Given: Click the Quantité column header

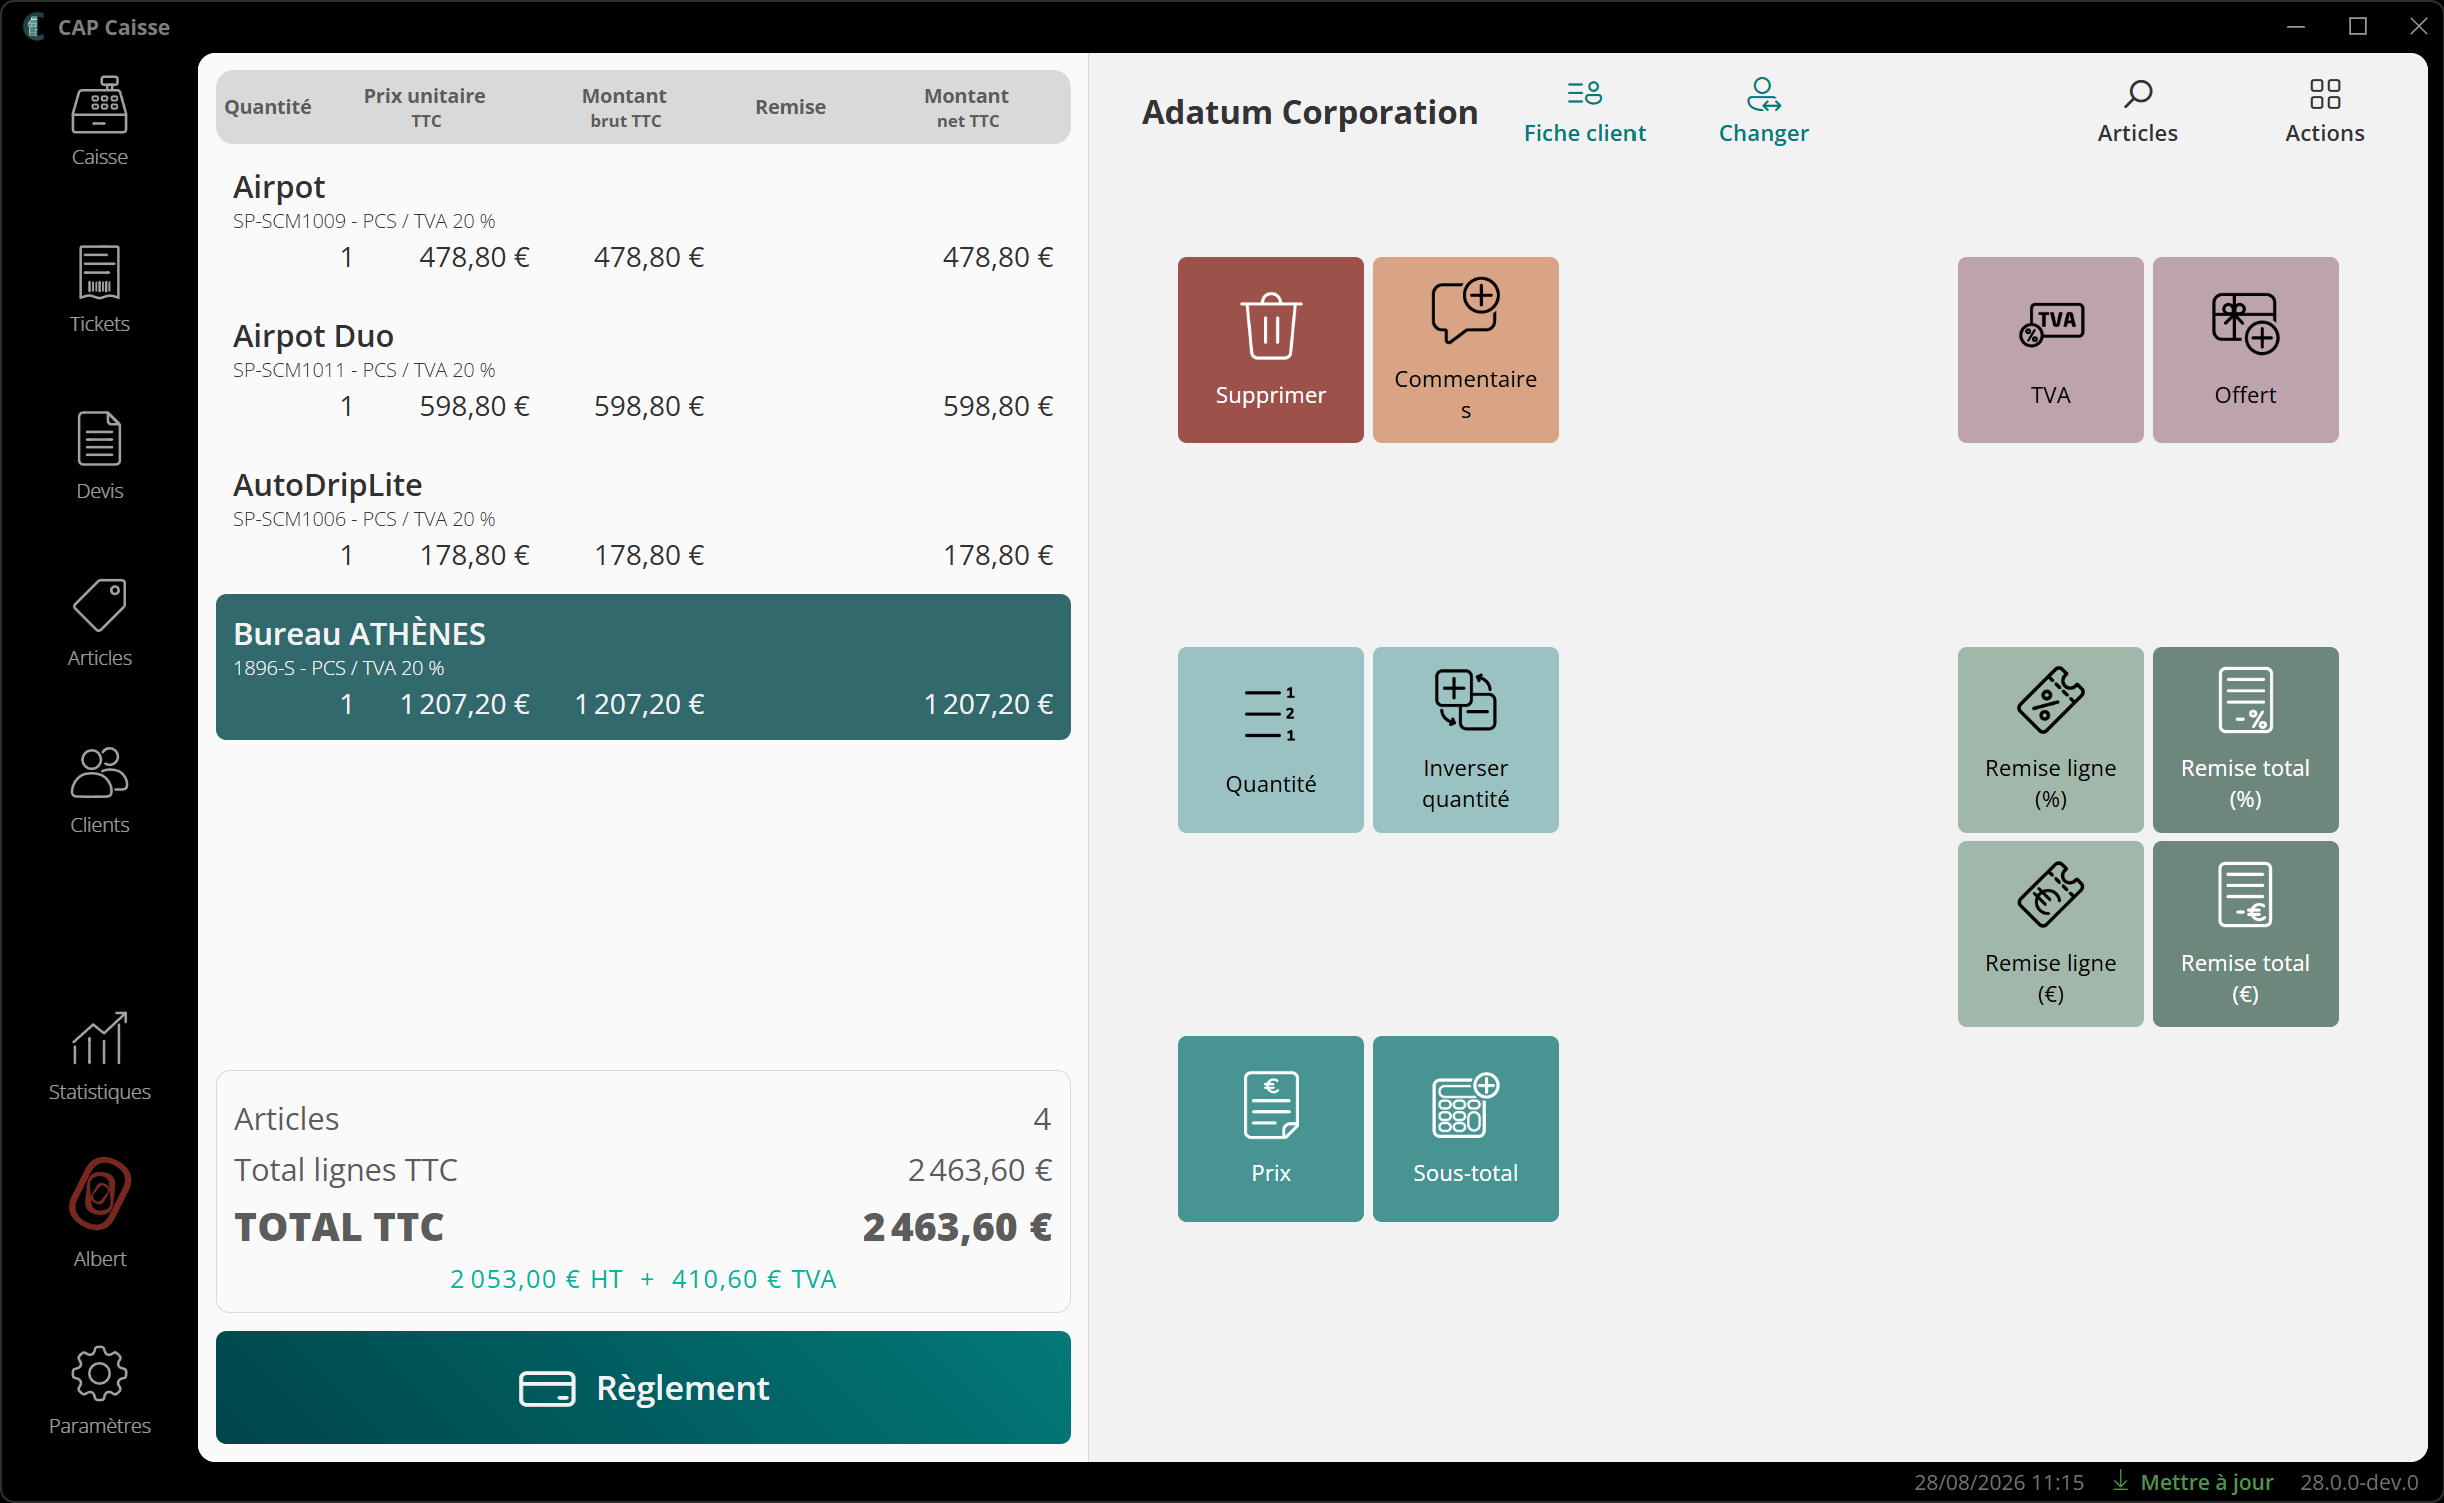Looking at the screenshot, I should tap(267, 107).
